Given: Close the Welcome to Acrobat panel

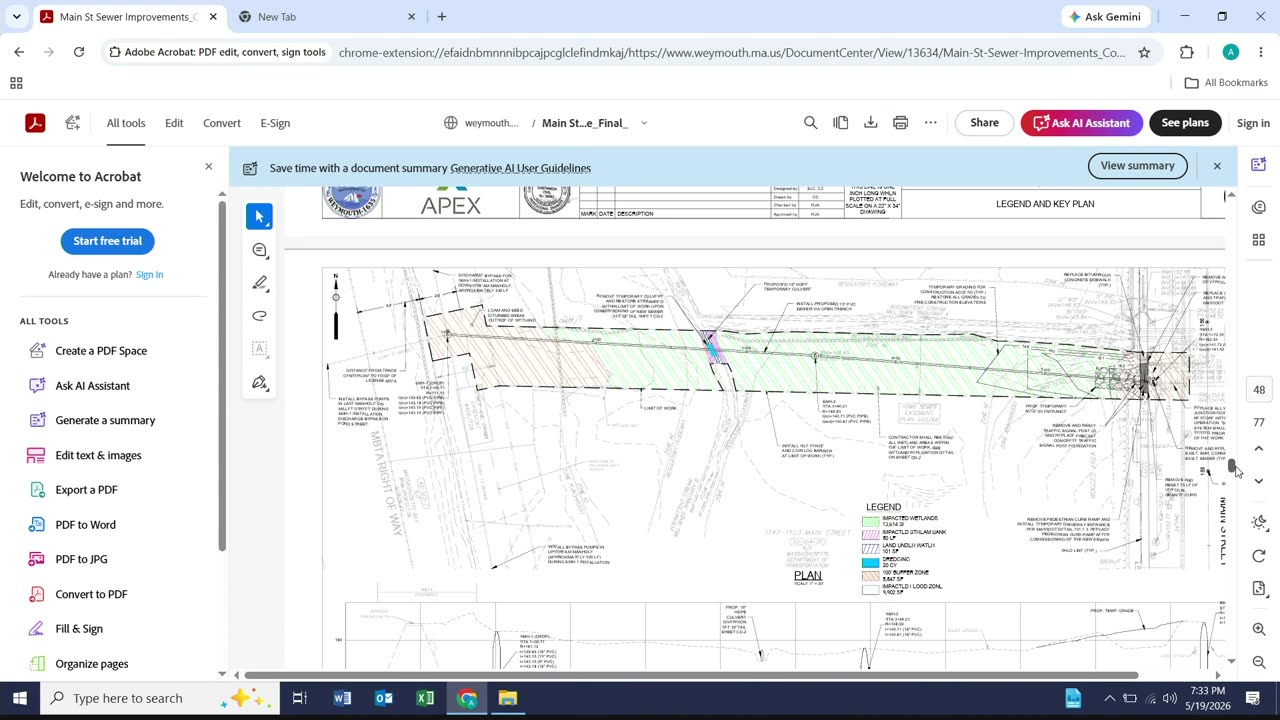Looking at the screenshot, I should 208,166.
